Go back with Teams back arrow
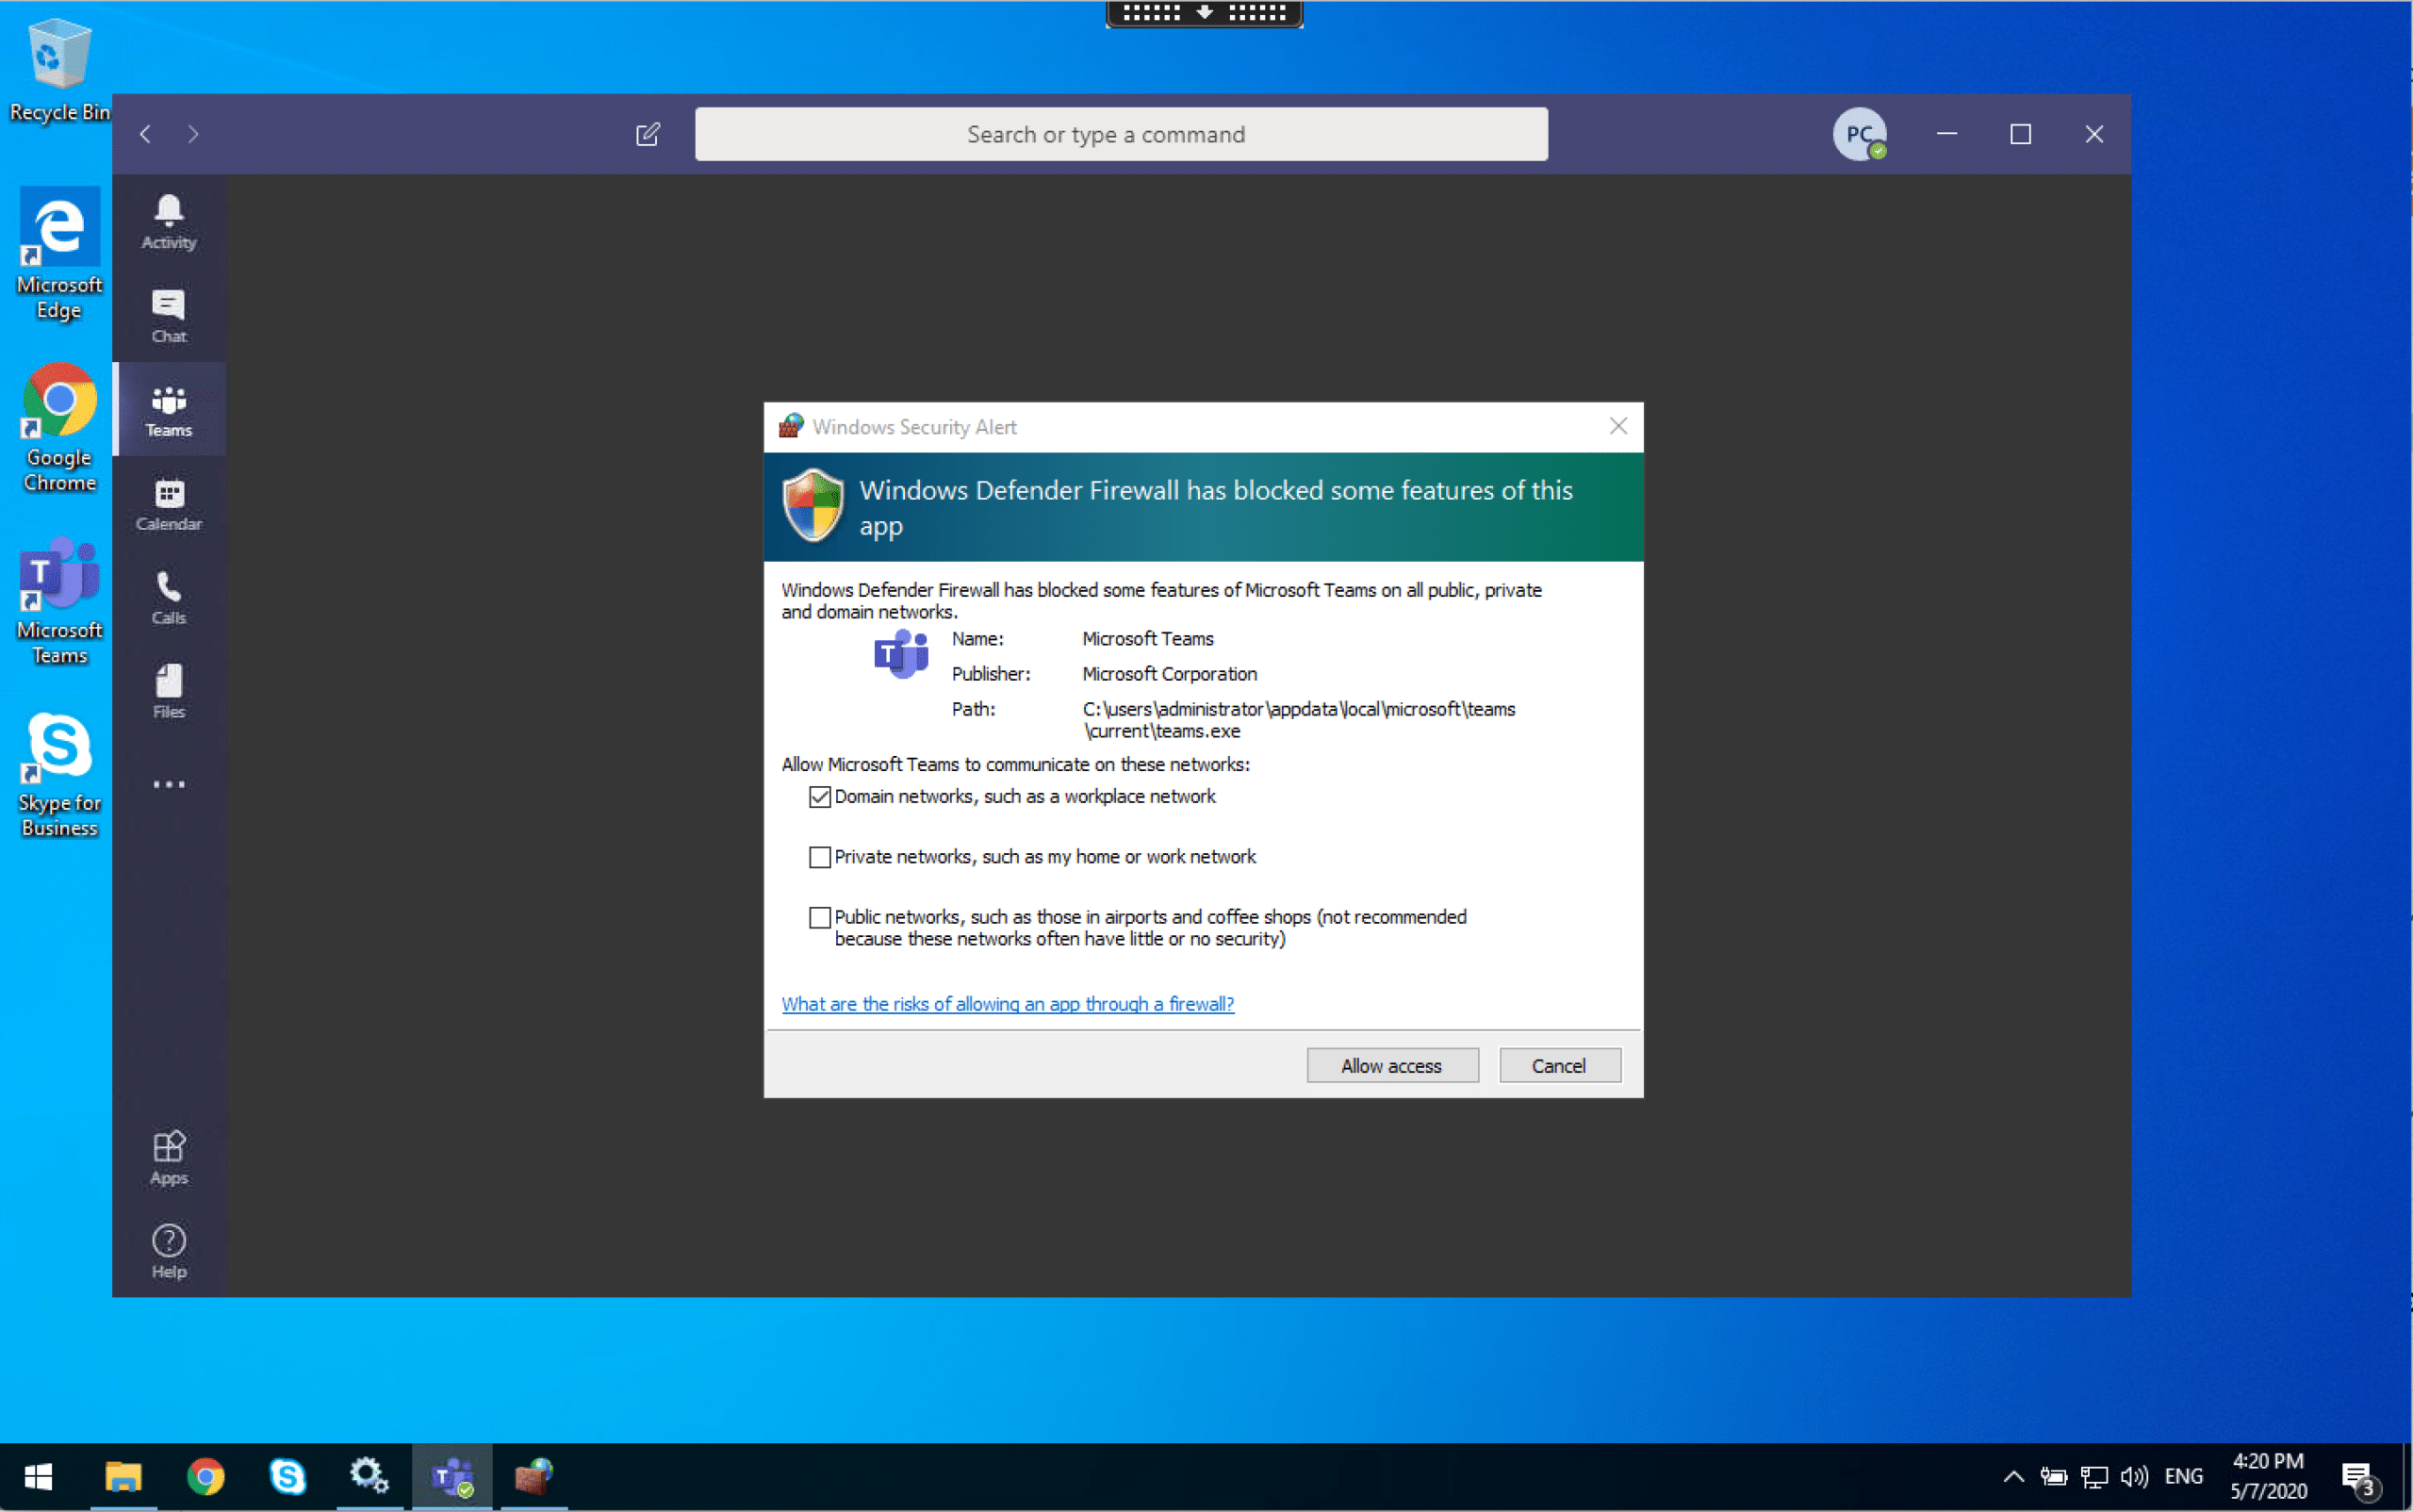The width and height of the screenshot is (2413, 1512). pos(146,134)
